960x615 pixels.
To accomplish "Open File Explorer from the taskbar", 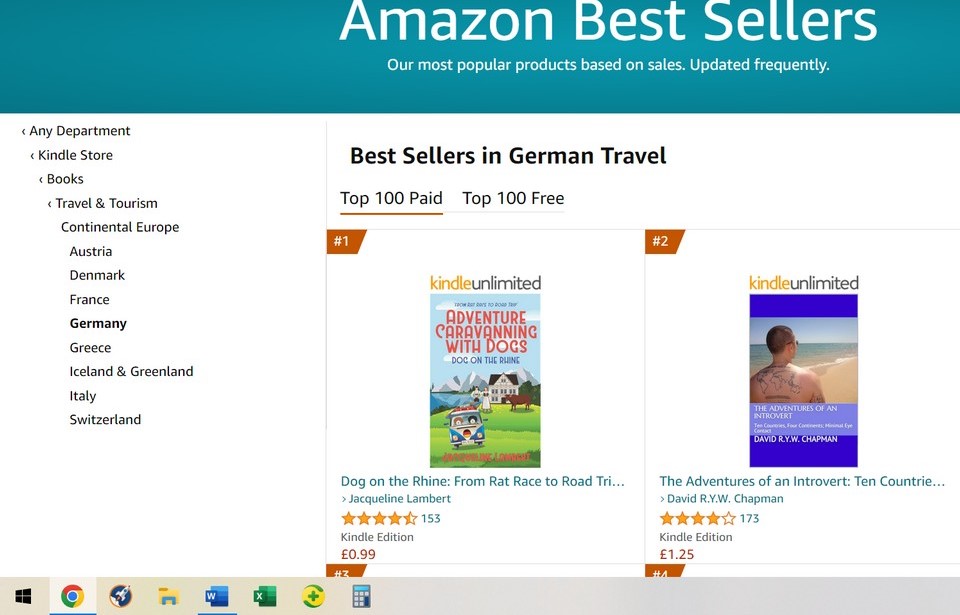I will click(x=168, y=597).
